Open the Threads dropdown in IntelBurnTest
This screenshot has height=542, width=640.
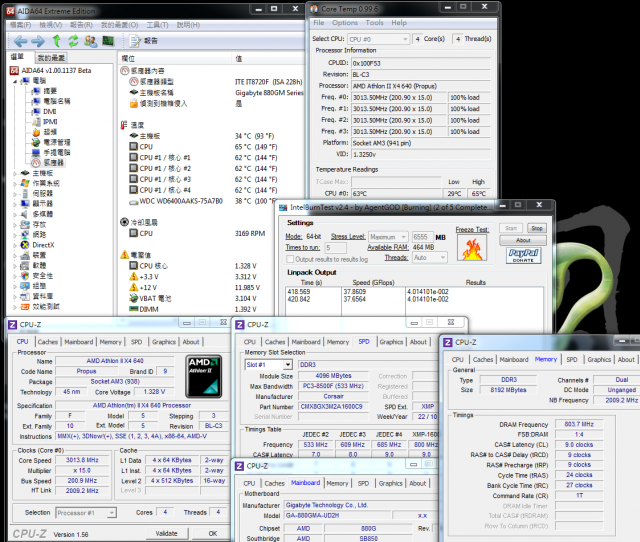pos(429,258)
